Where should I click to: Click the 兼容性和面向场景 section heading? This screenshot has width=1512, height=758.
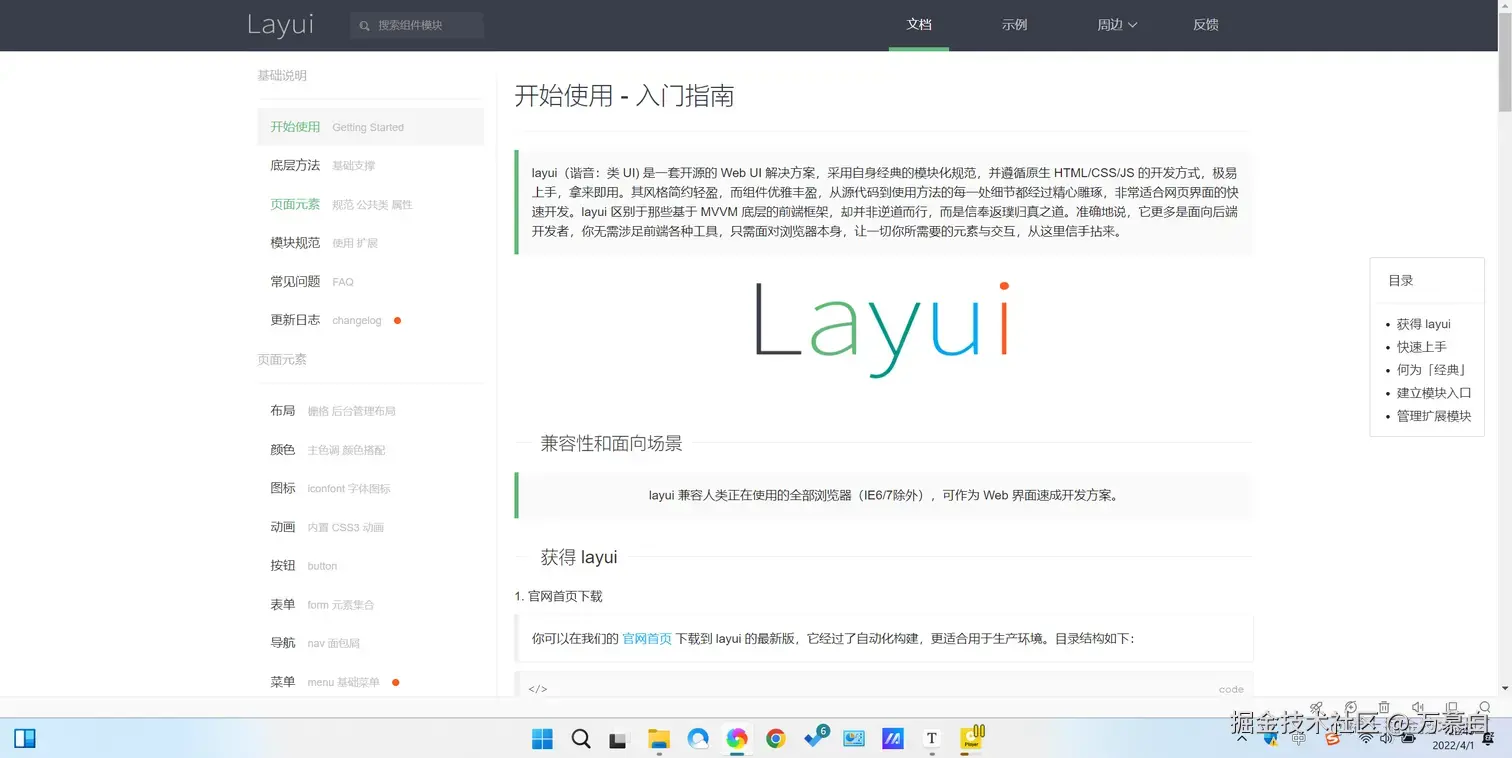click(x=611, y=443)
